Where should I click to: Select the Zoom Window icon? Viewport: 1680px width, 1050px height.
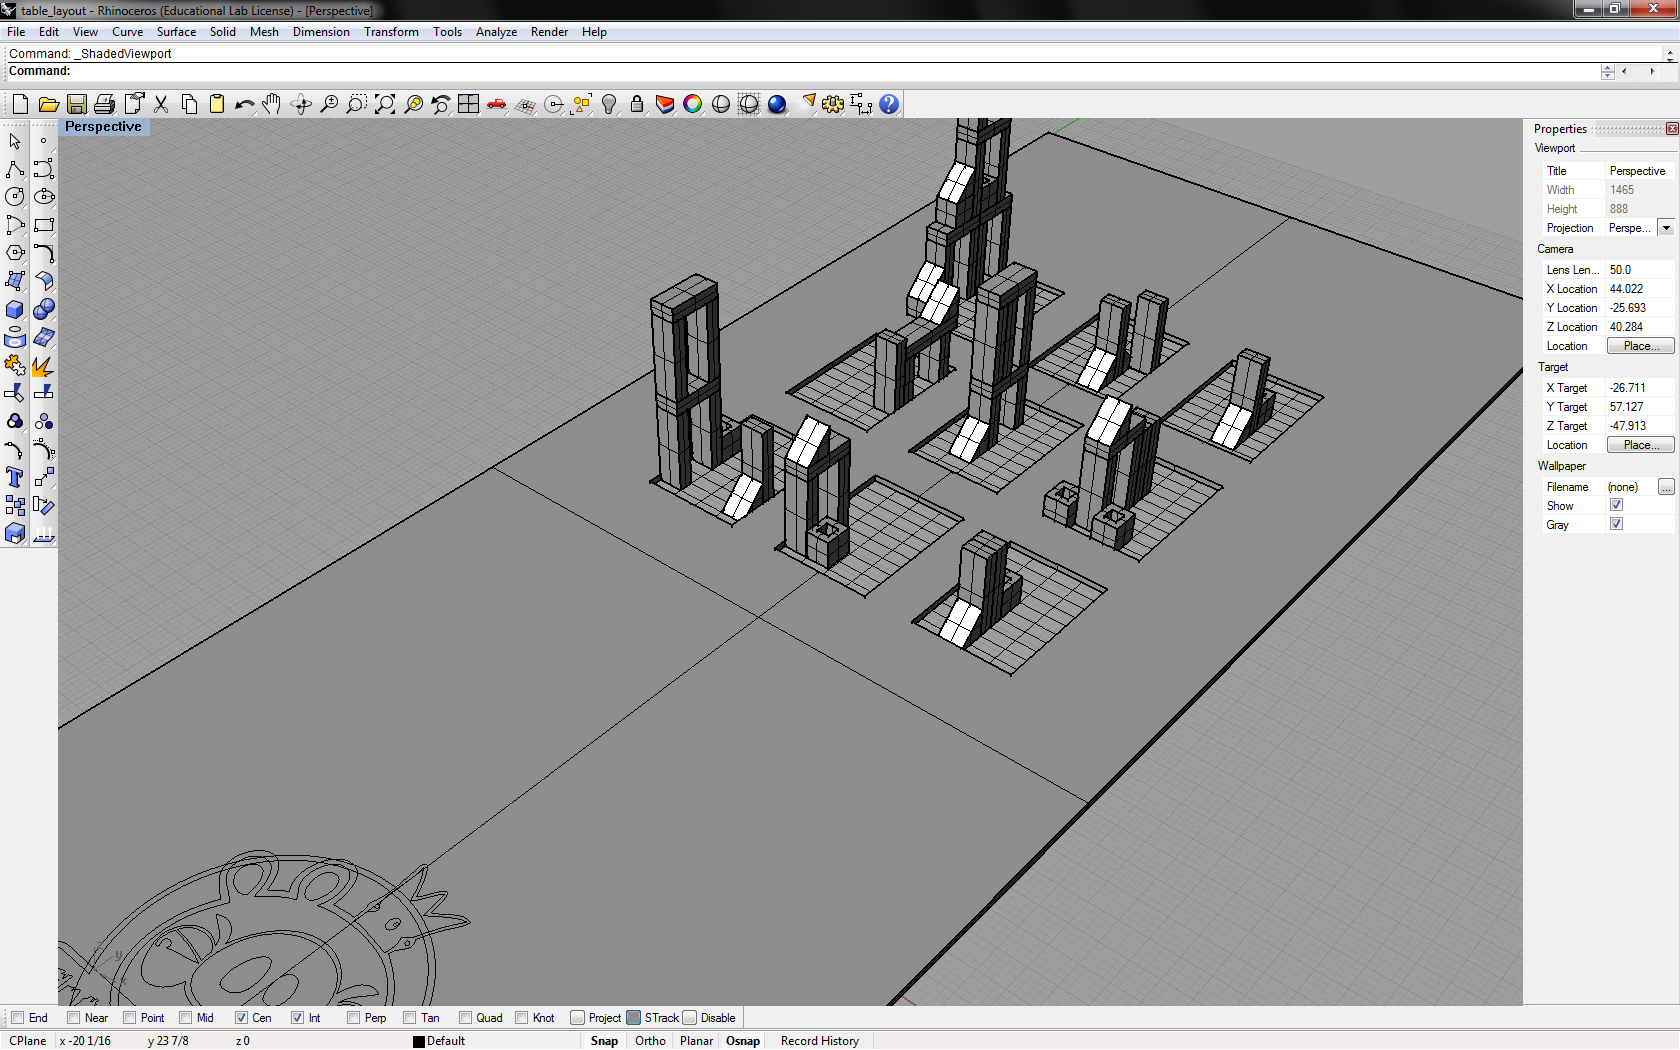356,104
